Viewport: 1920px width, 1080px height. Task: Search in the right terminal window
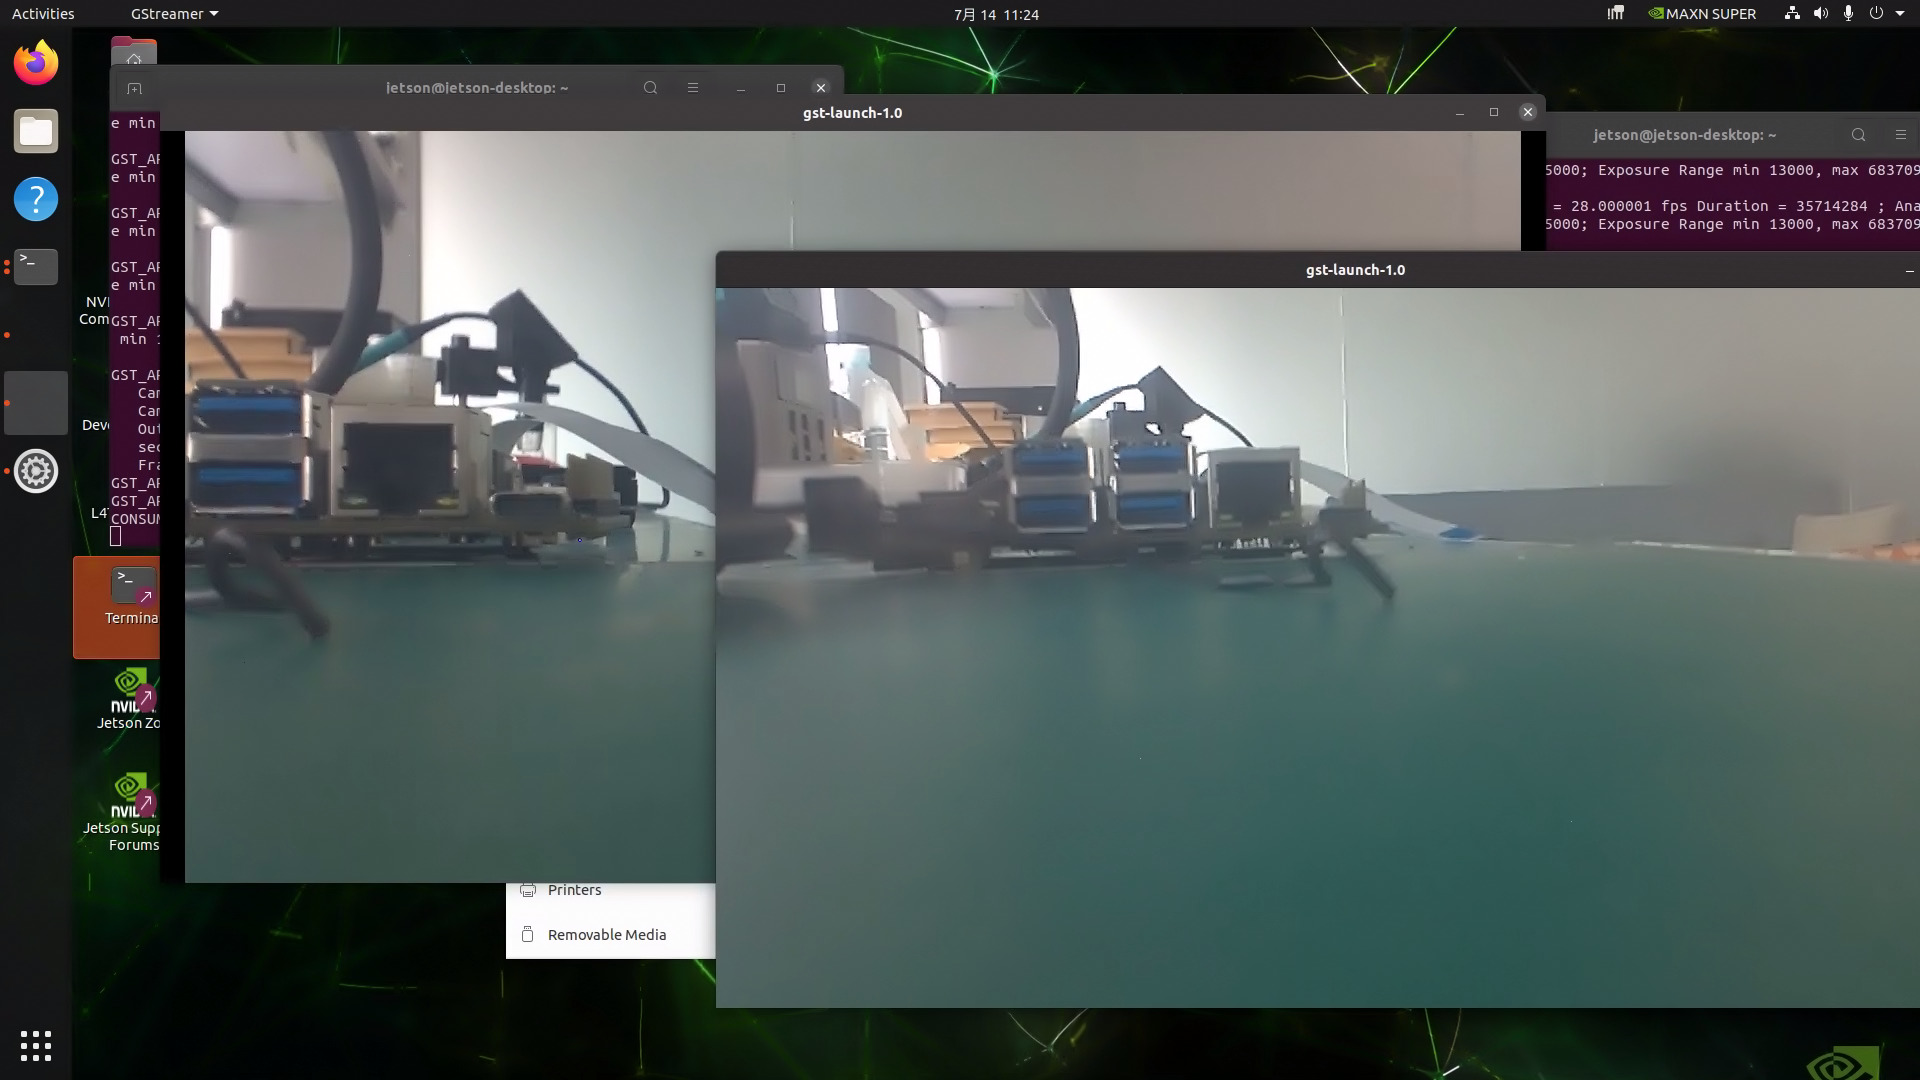(x=1859, y=135)
